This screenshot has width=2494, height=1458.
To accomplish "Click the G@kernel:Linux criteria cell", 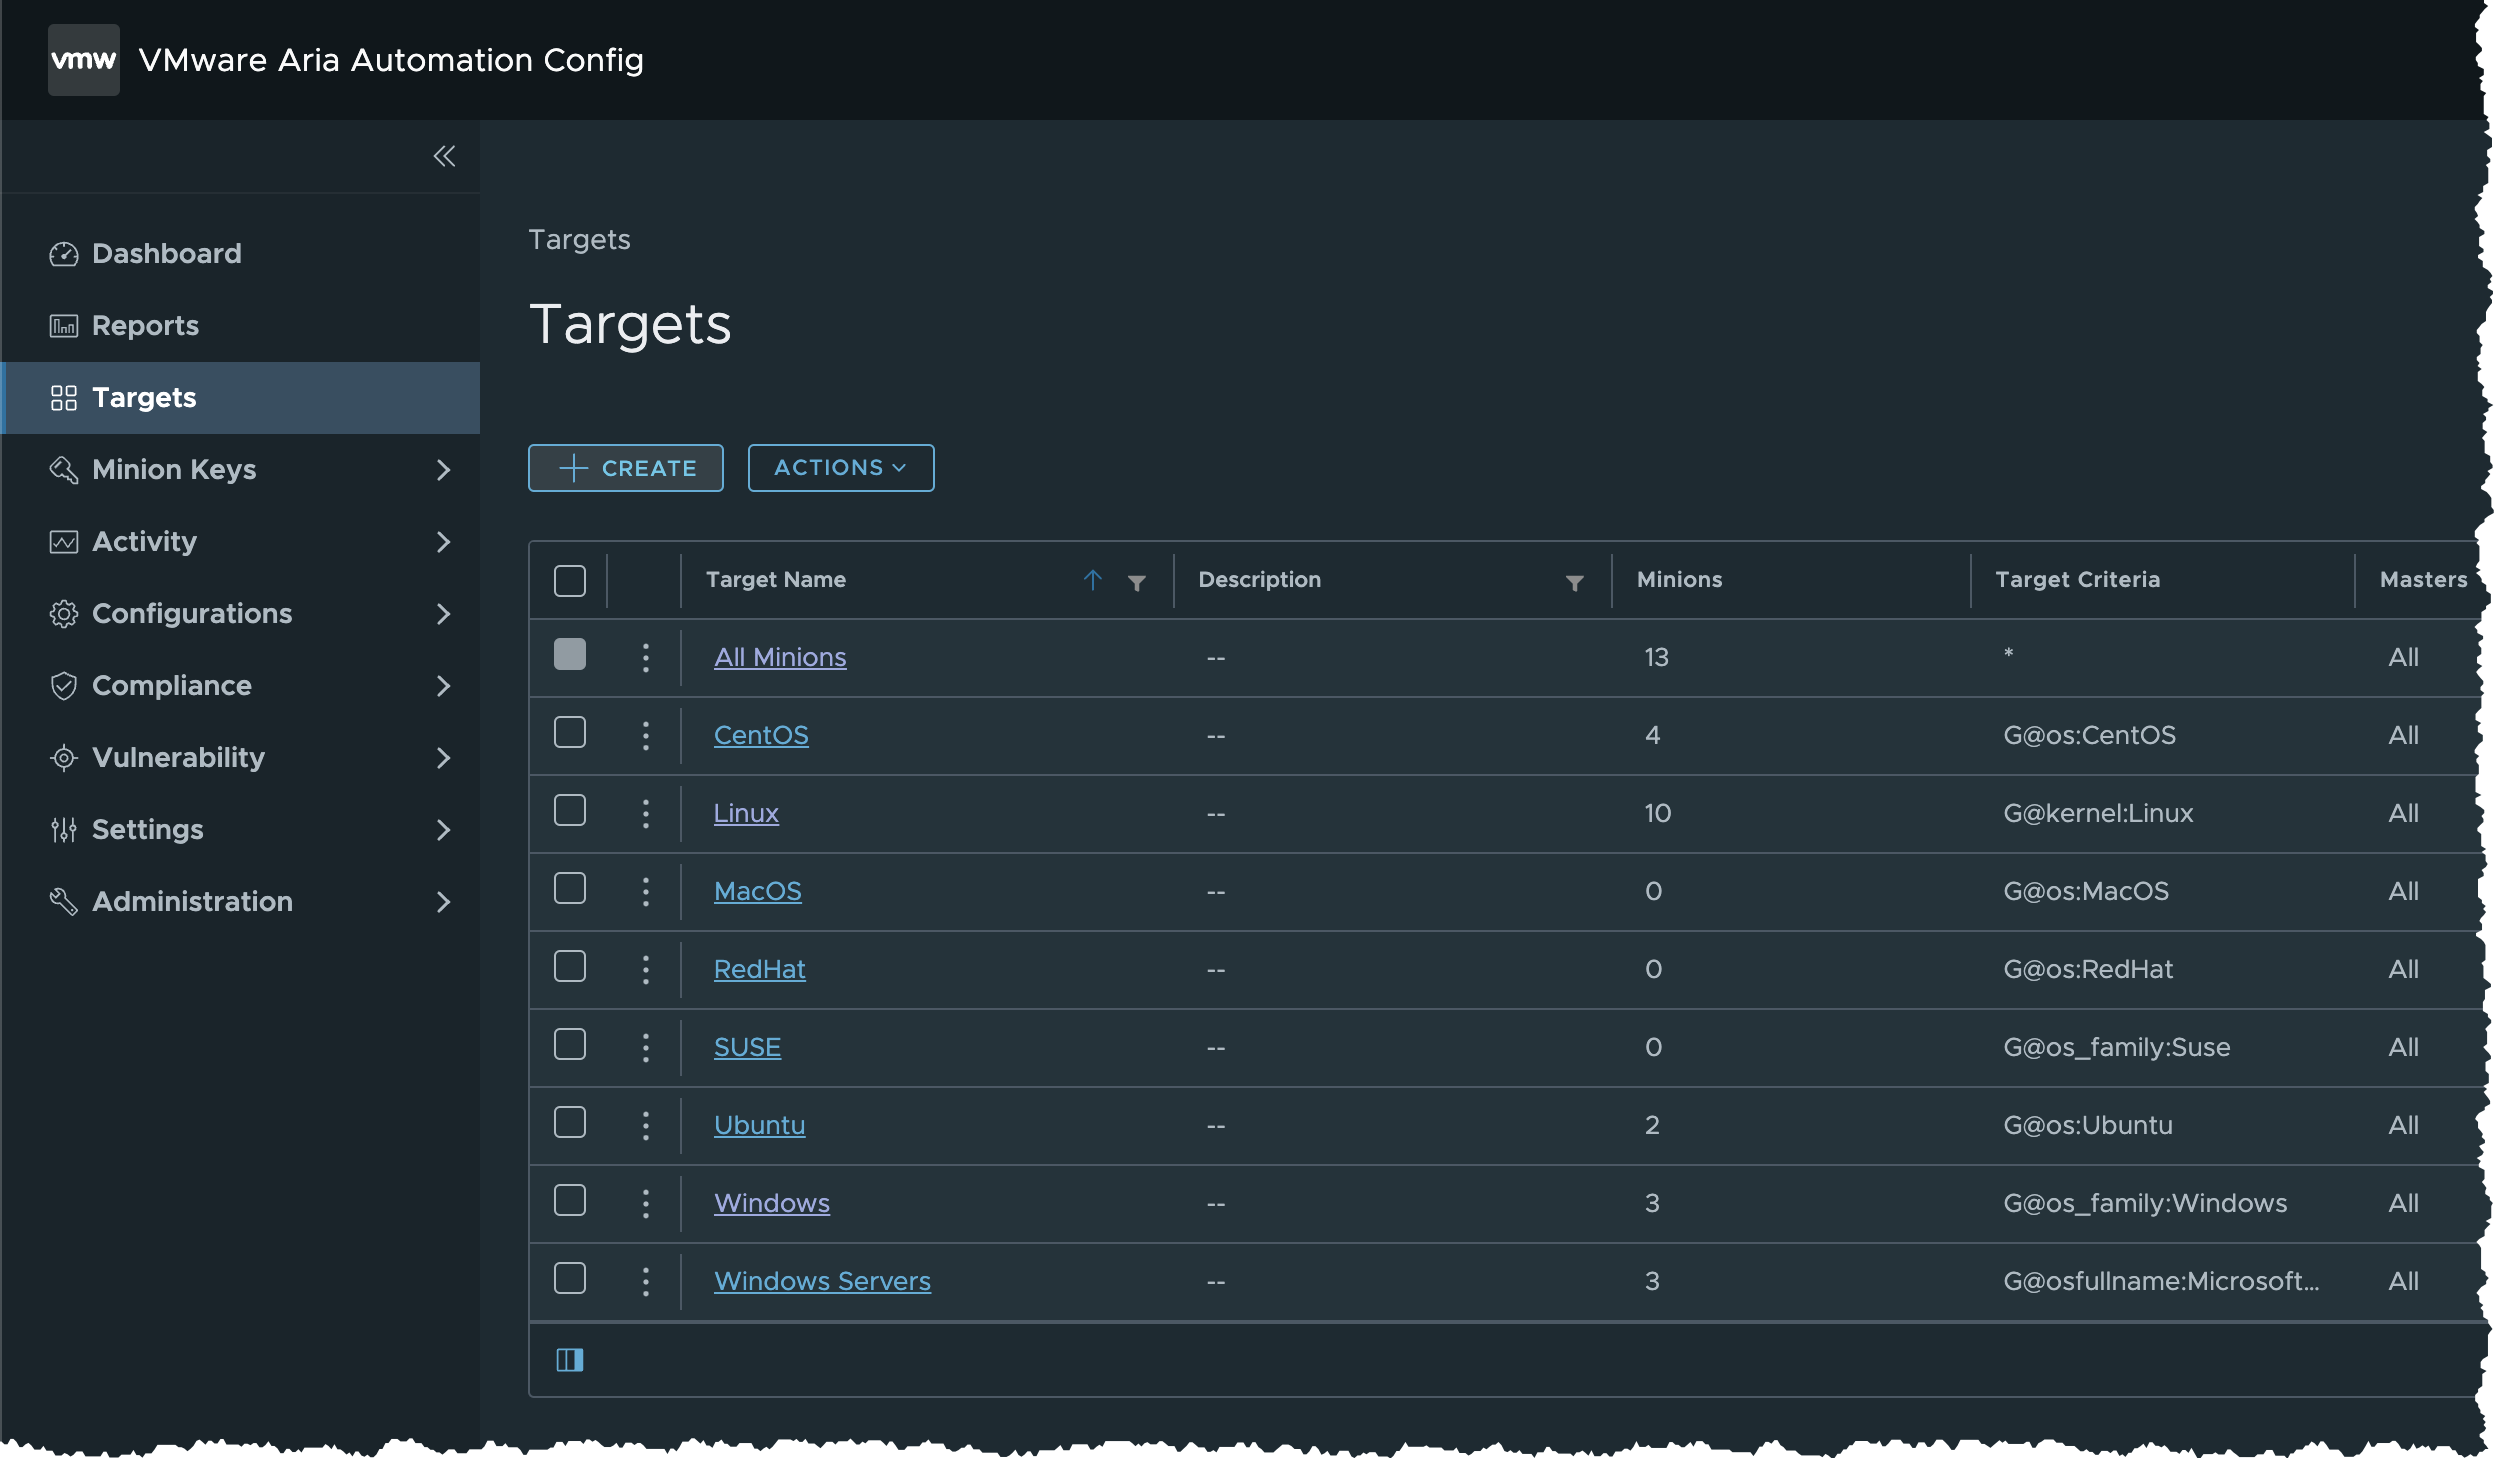I will click(x=2098, y=814).
